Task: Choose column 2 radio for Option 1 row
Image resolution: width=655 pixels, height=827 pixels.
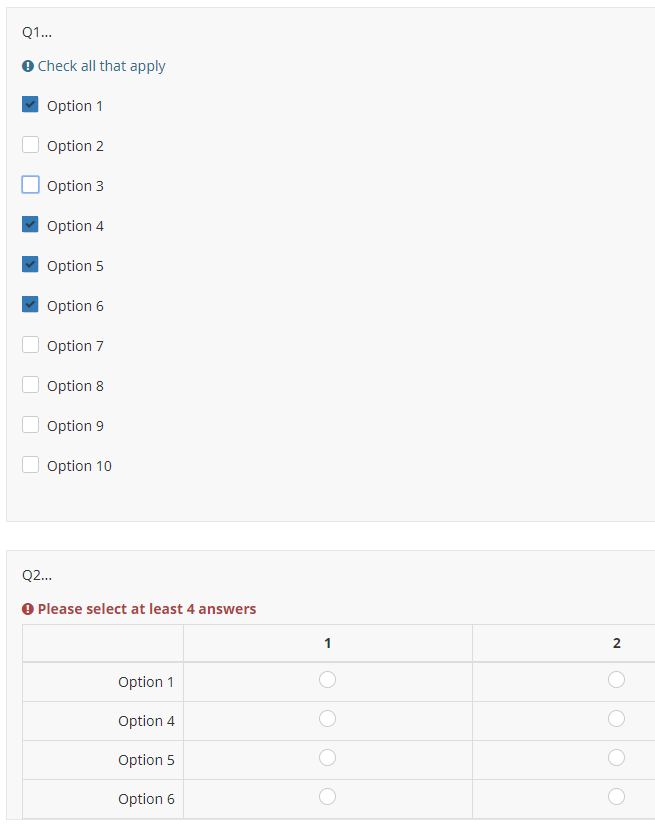Action: [616, 680]
